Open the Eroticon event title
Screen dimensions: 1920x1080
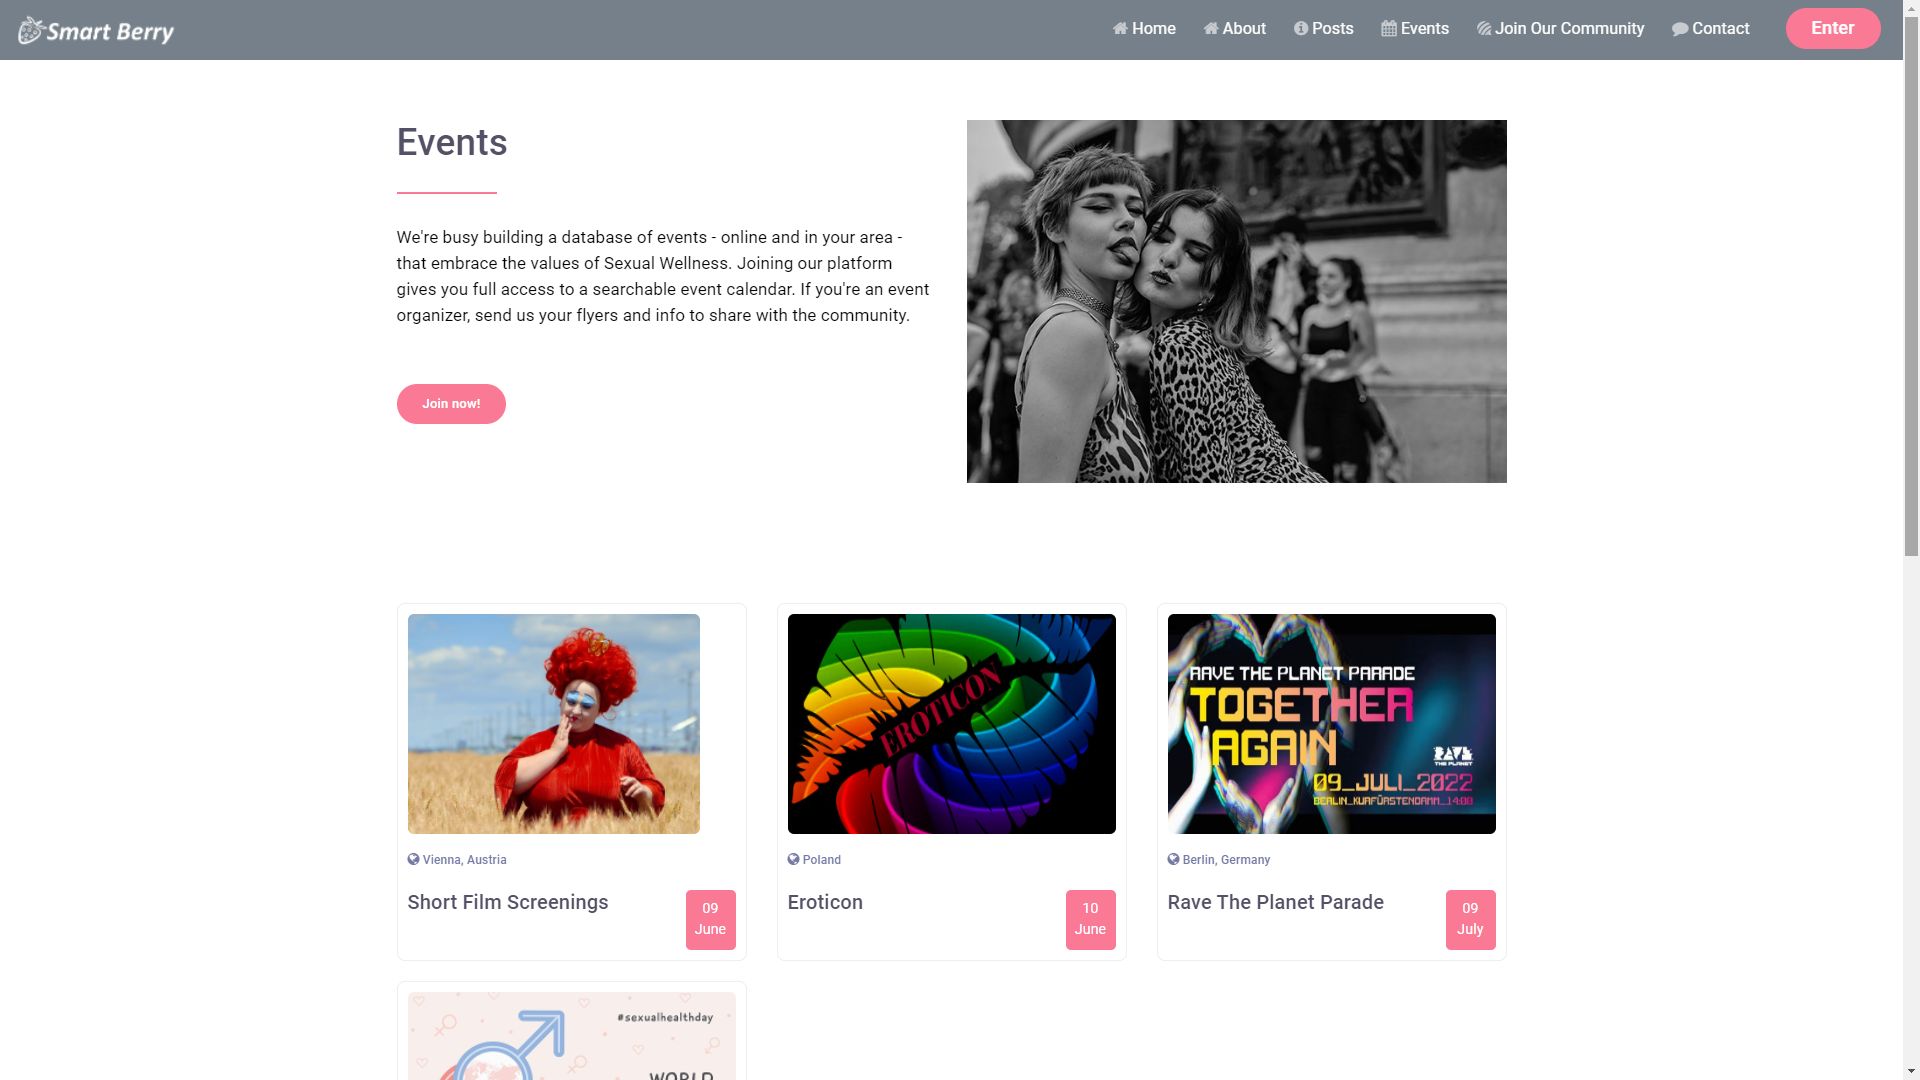pyautogui.click(x=825, y=902)
